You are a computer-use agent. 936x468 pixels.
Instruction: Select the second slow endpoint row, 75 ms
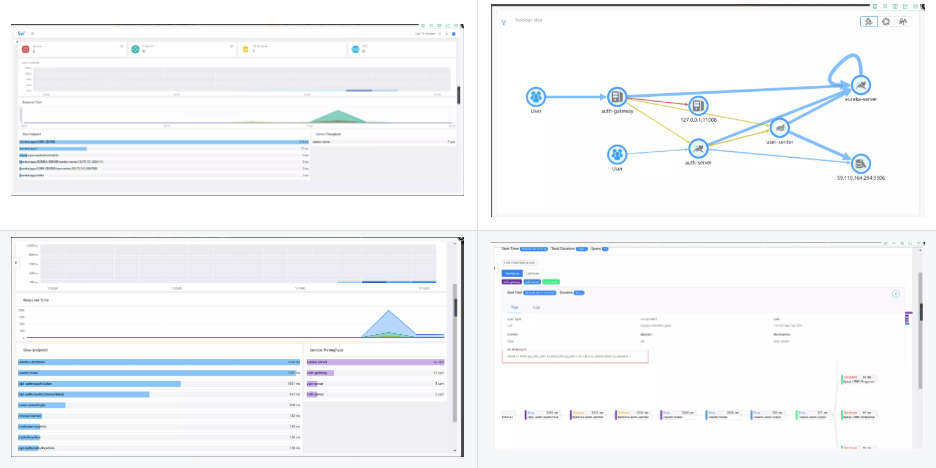tap(164, 149)
